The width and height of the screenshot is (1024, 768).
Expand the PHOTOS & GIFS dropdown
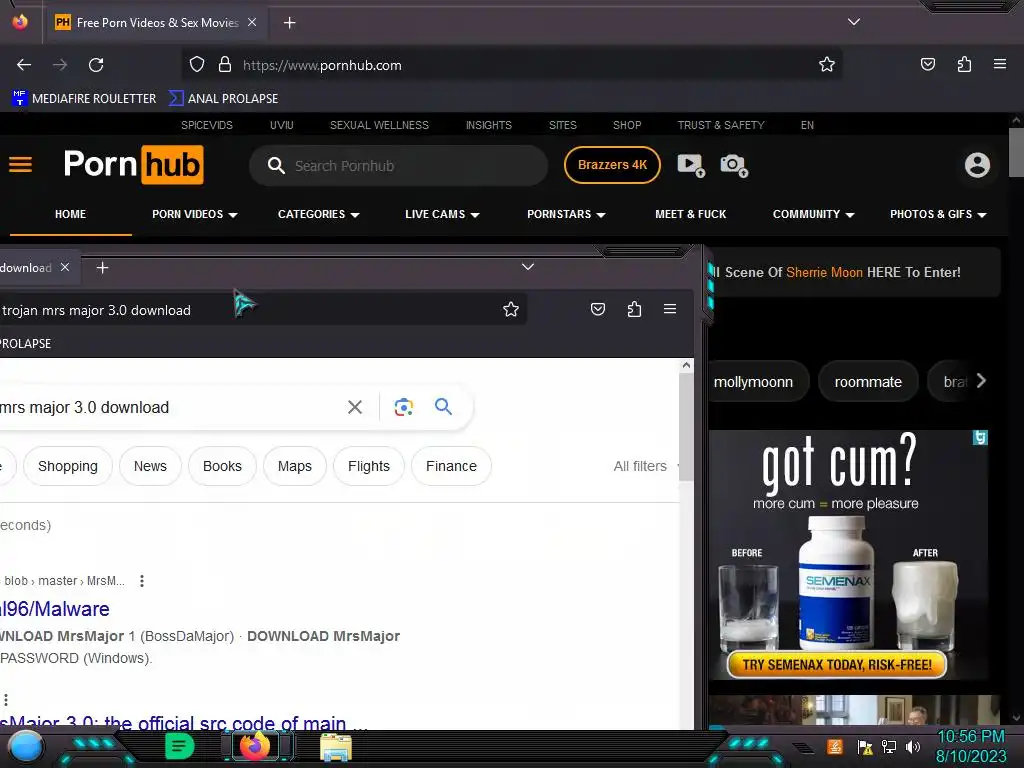(938, 214)
